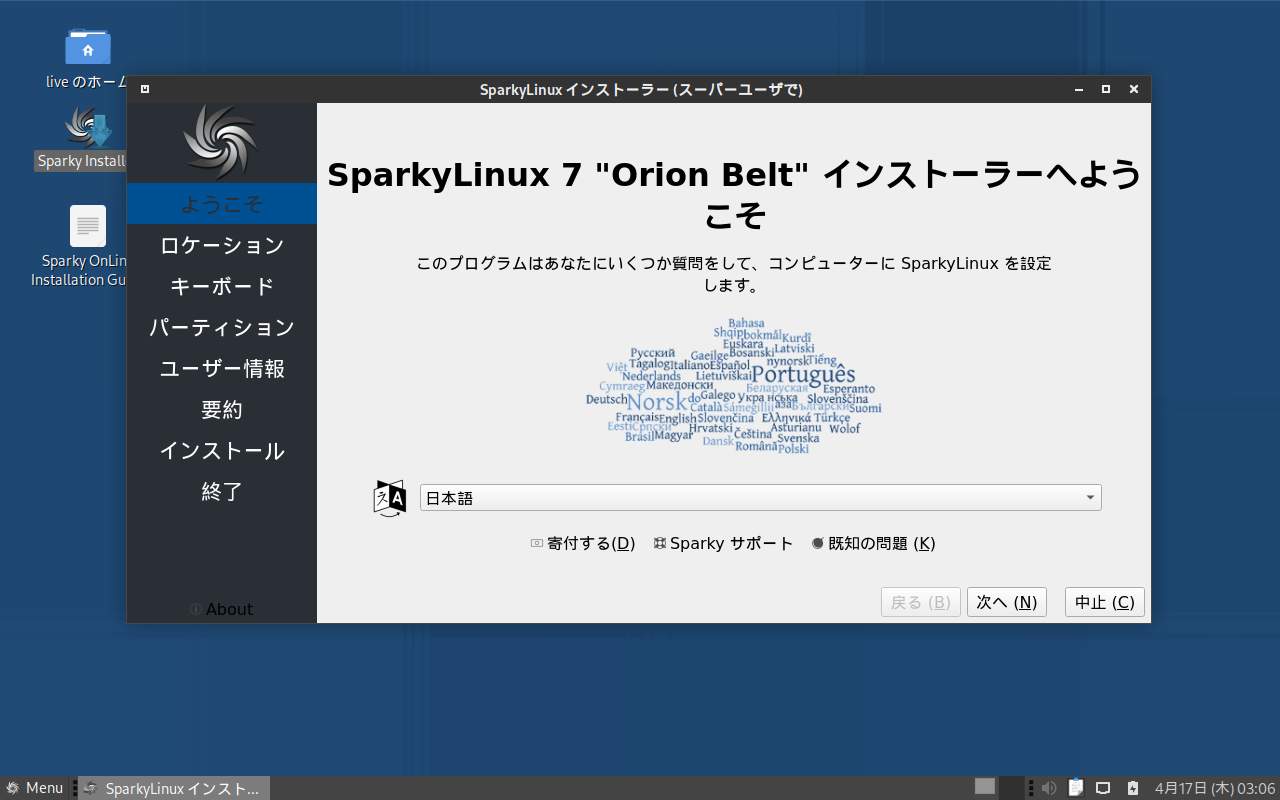Open the About button in the sidebar
1280x800 pixels.
pyautogui.click(x=222, y=609)
